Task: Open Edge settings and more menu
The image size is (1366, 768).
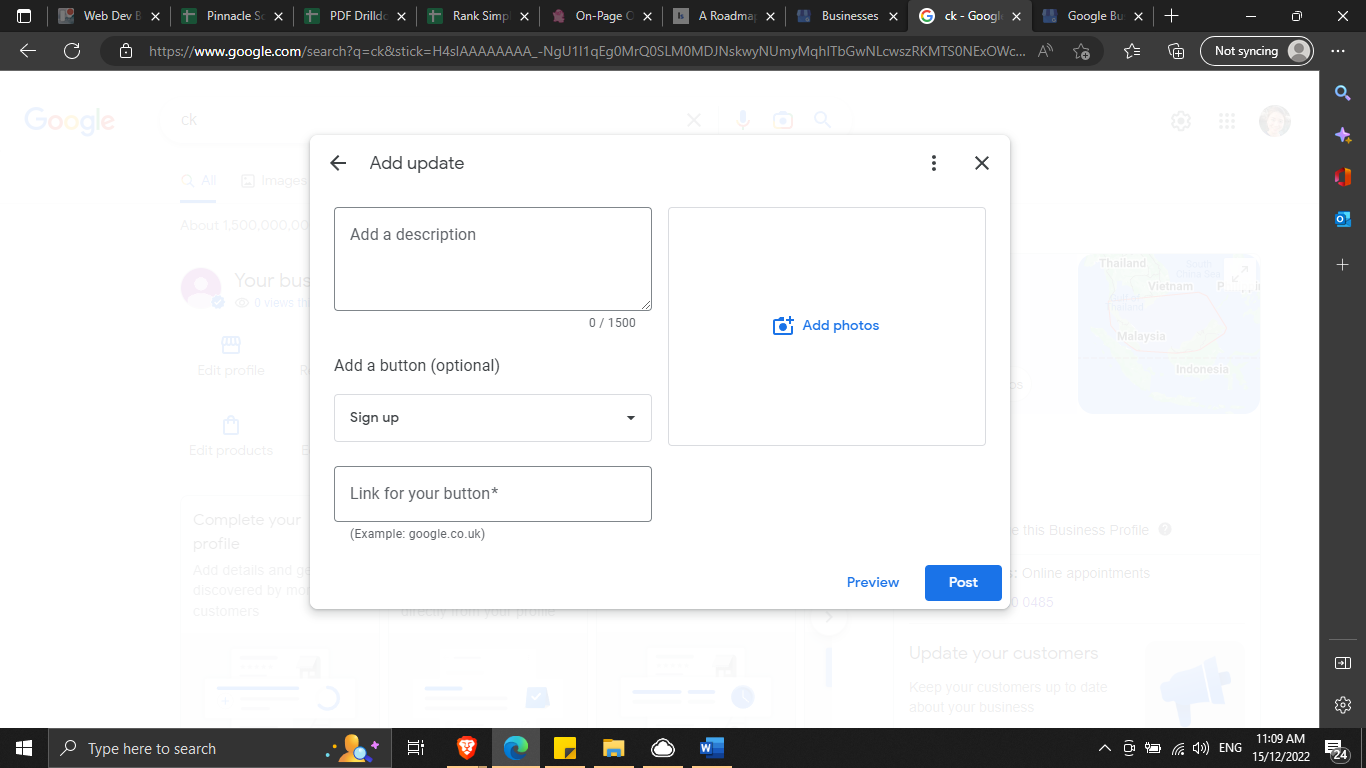Action: click(1338, 51)
